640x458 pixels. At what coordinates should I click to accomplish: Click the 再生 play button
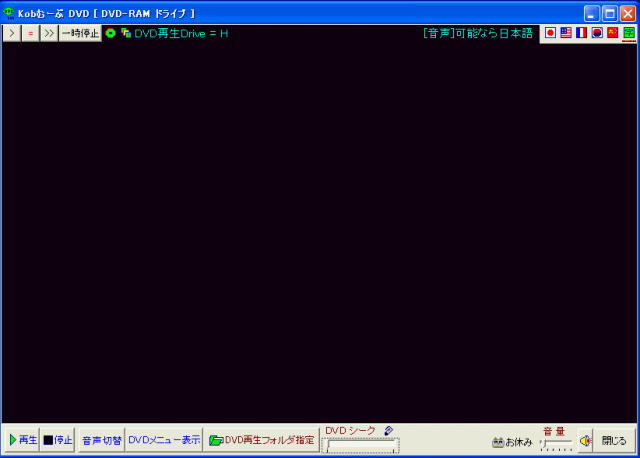(22, 440)
